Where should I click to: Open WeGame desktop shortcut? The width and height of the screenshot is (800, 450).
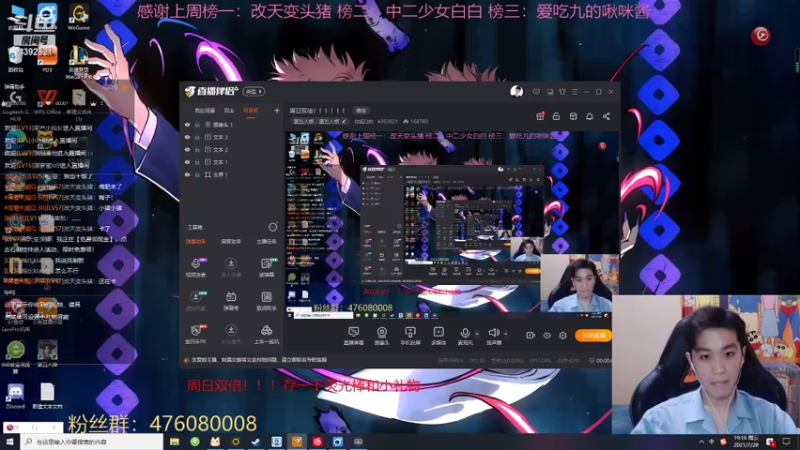[x=79, y=16]
